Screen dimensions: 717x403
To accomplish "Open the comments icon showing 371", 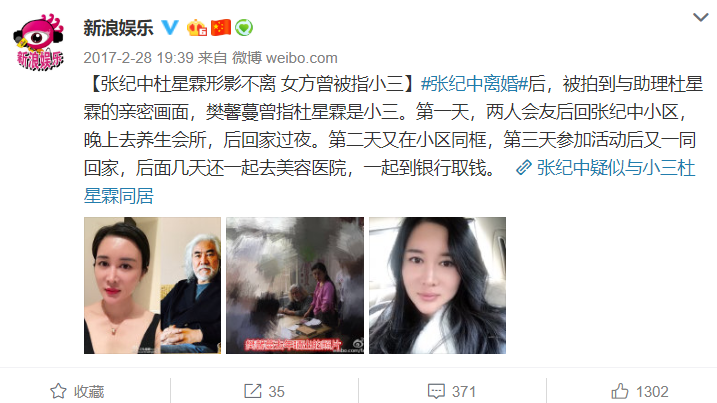I will click(452, 391).
